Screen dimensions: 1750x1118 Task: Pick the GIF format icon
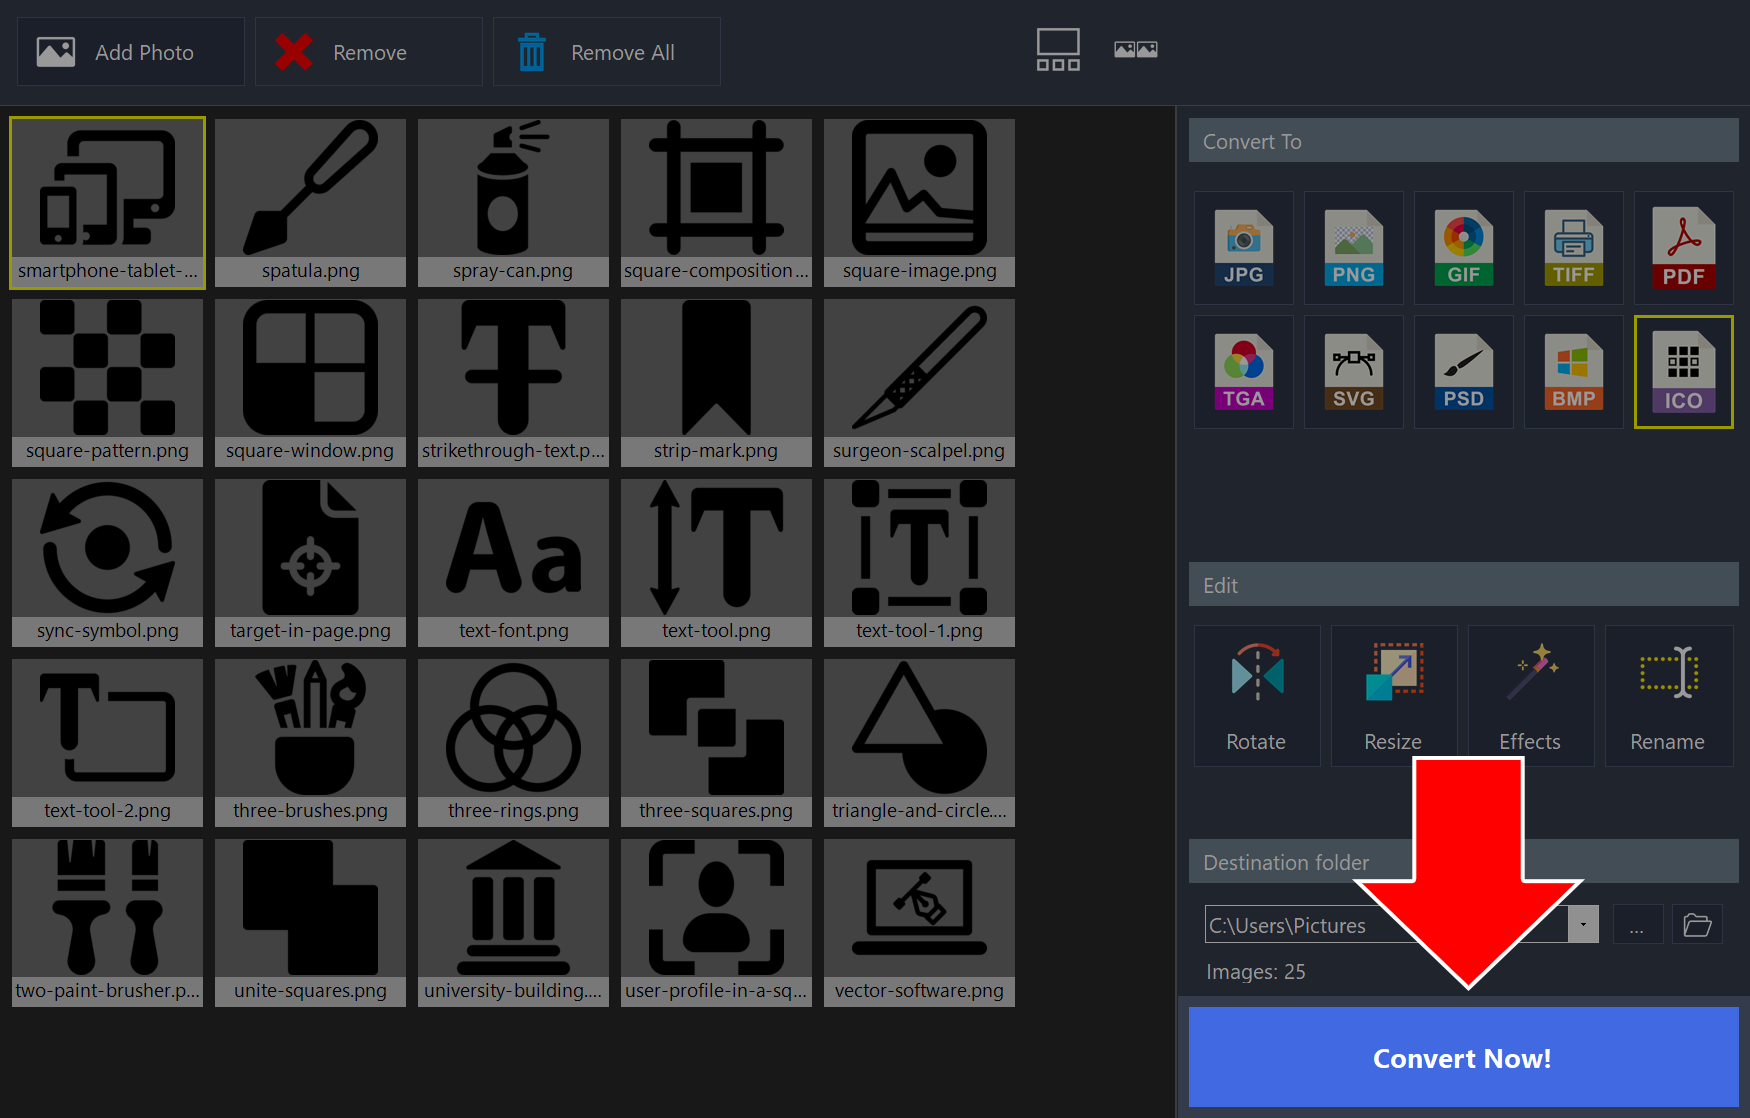coord(1464,248)
